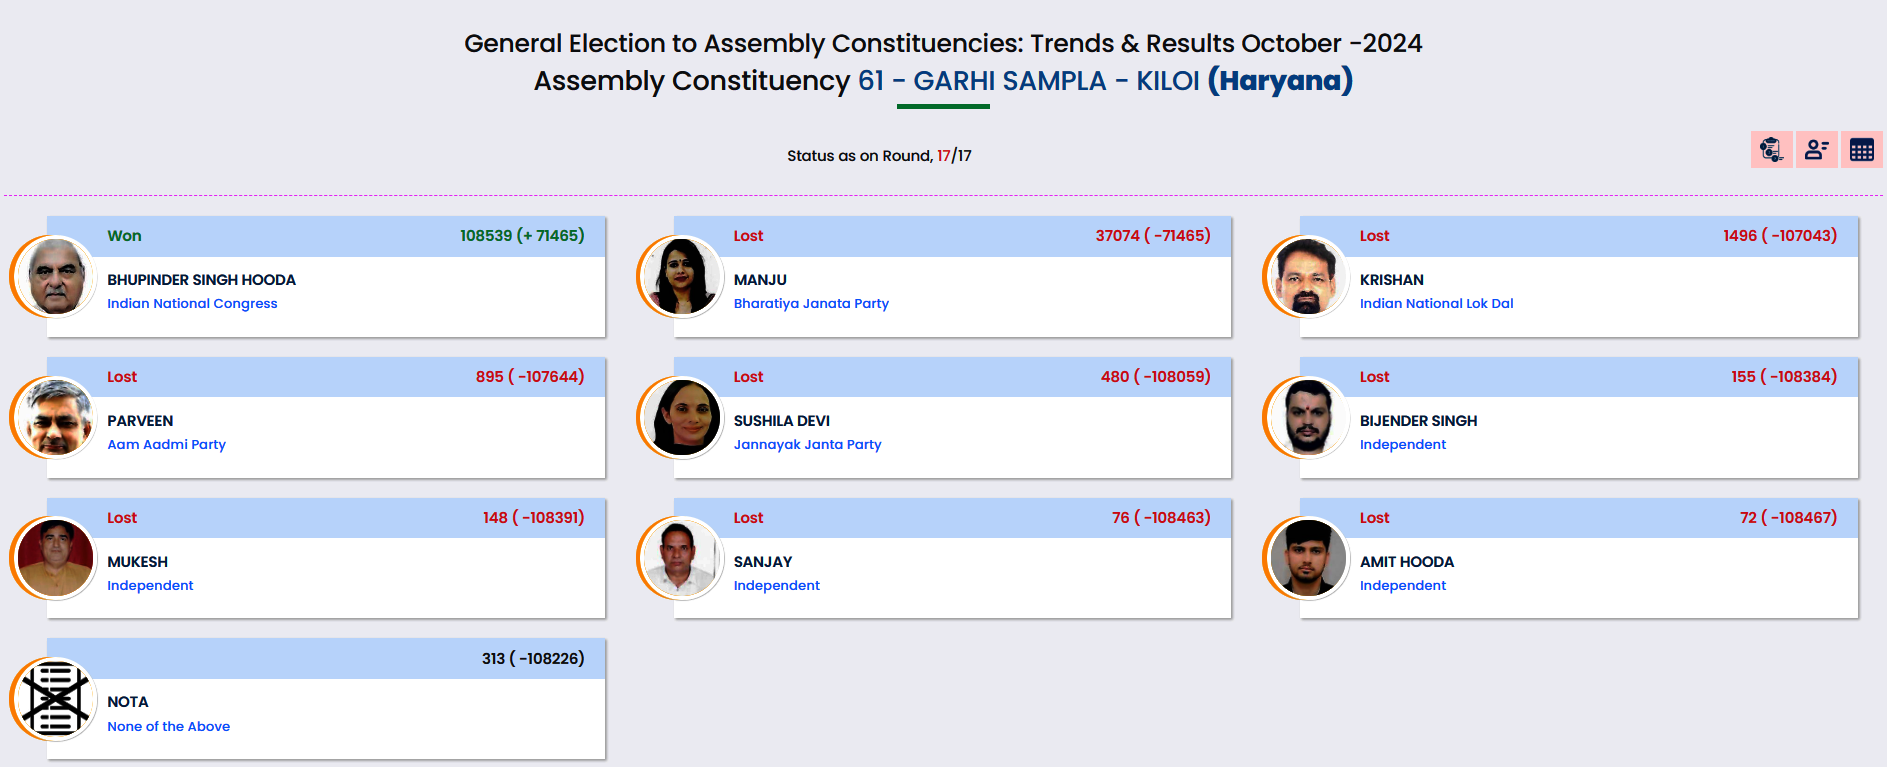This screenshot has height=767, width=1887.
Task: Click Sushila Devi's candidate photo
Action: pos(681,418)
